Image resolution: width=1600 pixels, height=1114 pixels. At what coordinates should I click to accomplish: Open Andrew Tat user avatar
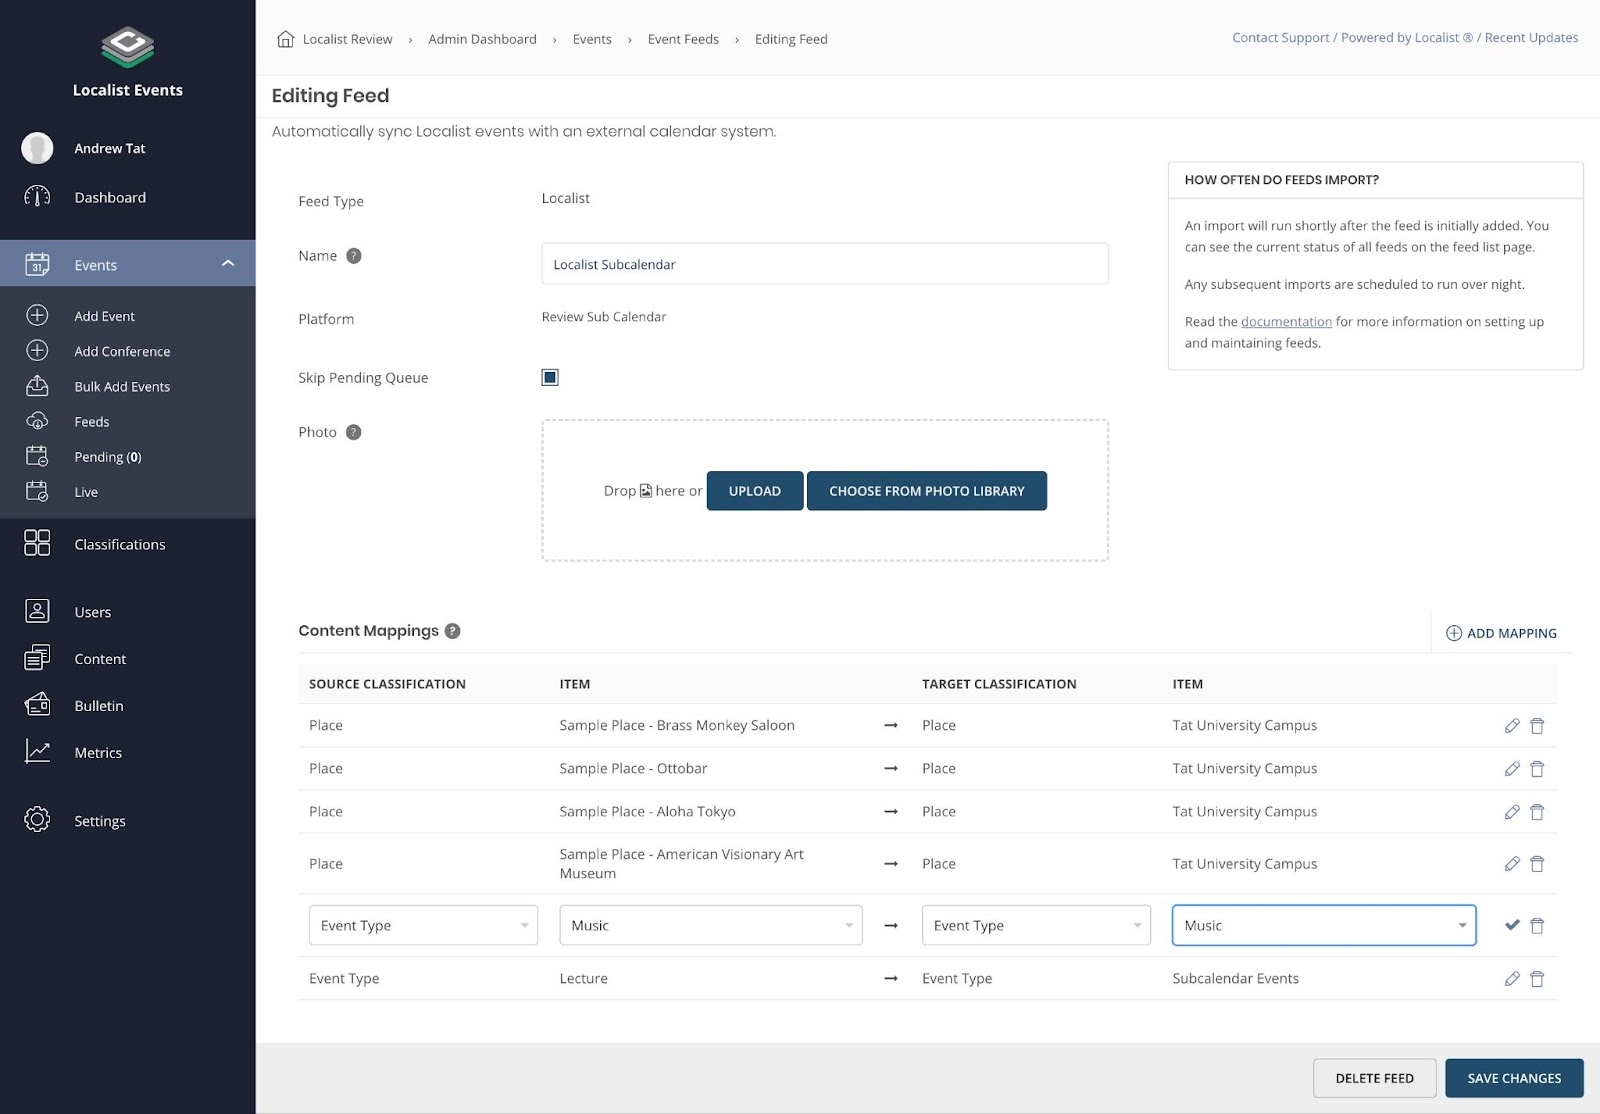(x=37, y=148)
